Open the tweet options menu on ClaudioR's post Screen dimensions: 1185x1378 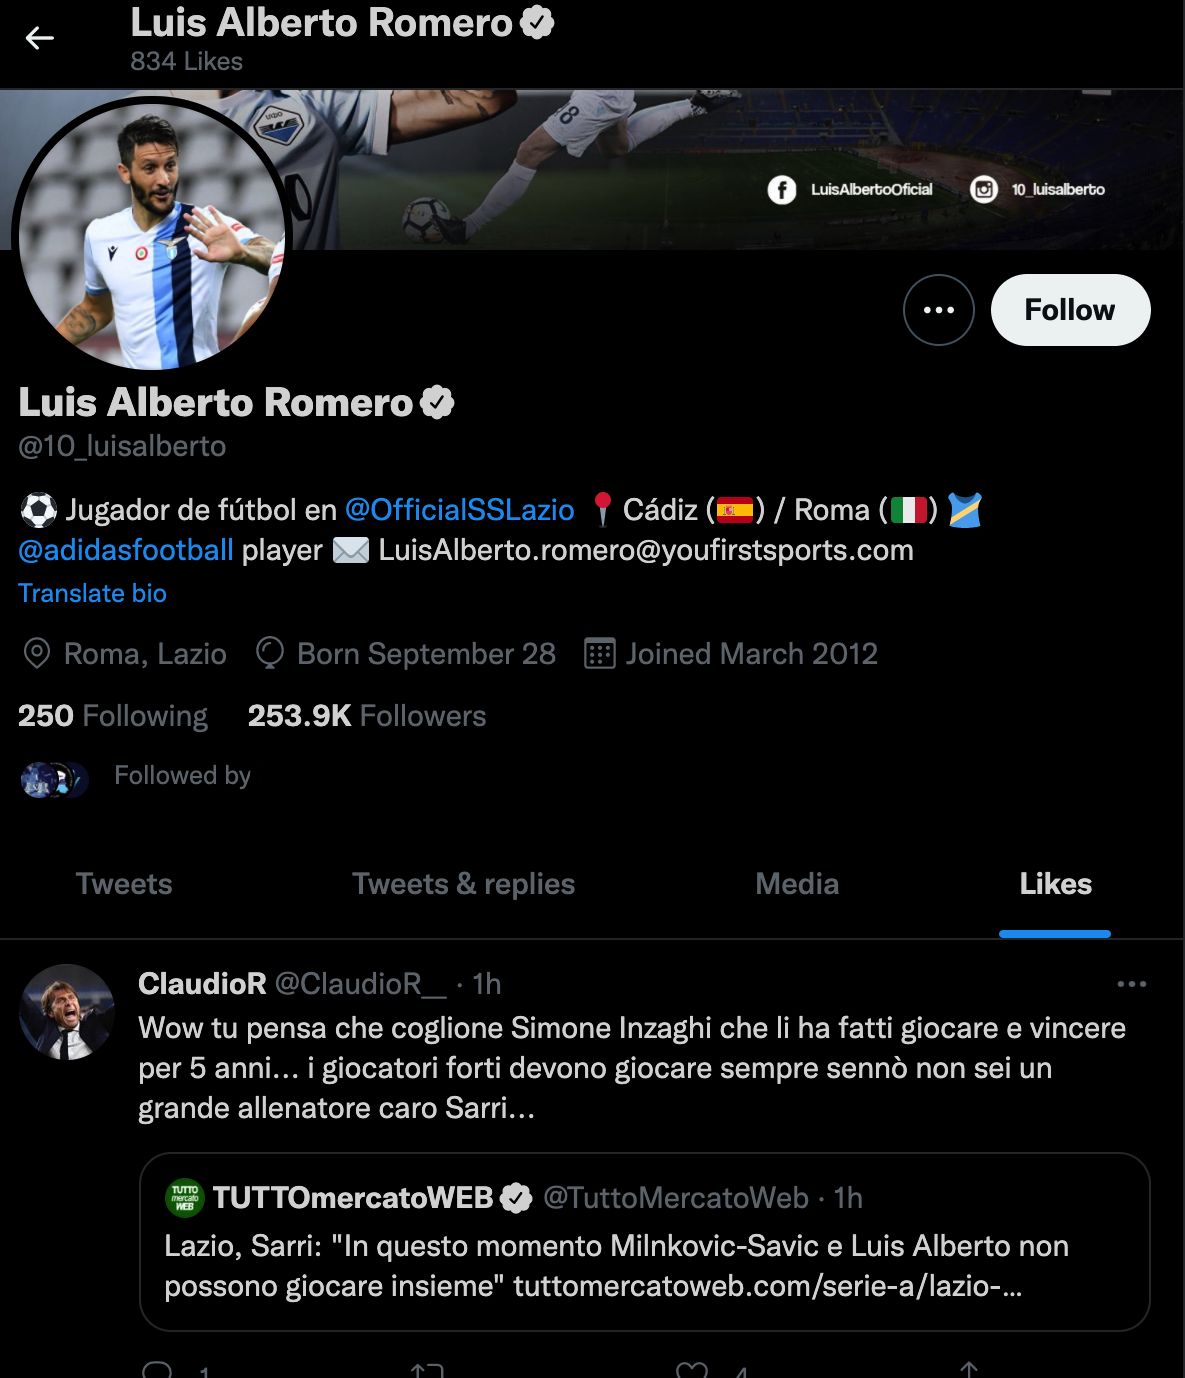1132,983
